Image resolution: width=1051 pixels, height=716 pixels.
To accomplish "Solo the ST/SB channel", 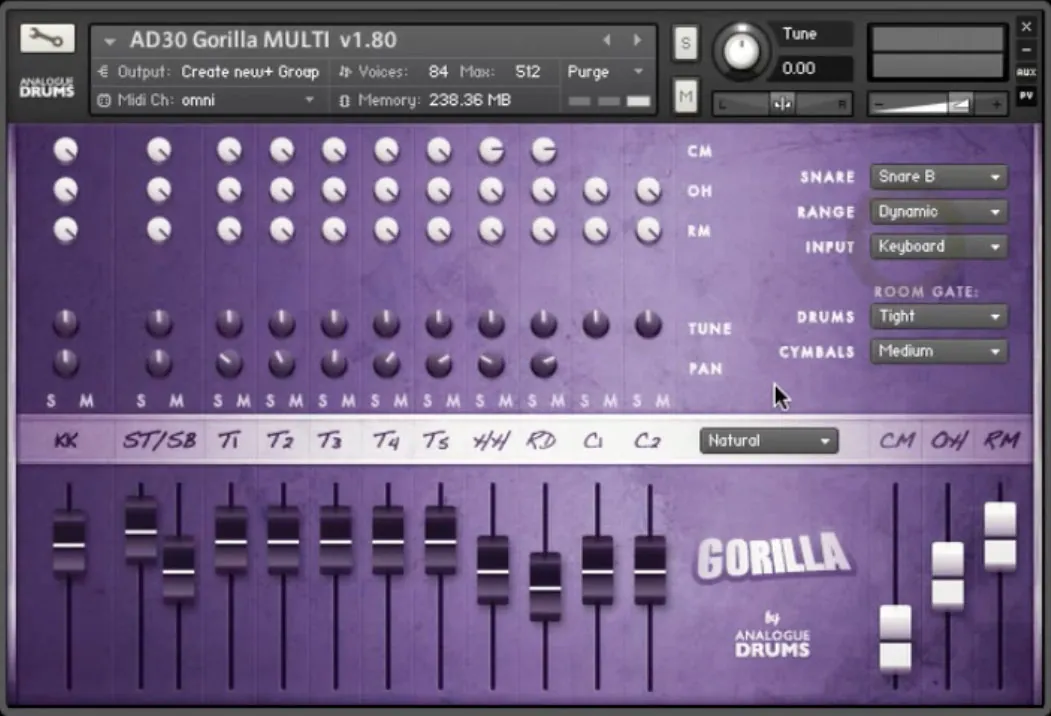I will click(141, 401).
